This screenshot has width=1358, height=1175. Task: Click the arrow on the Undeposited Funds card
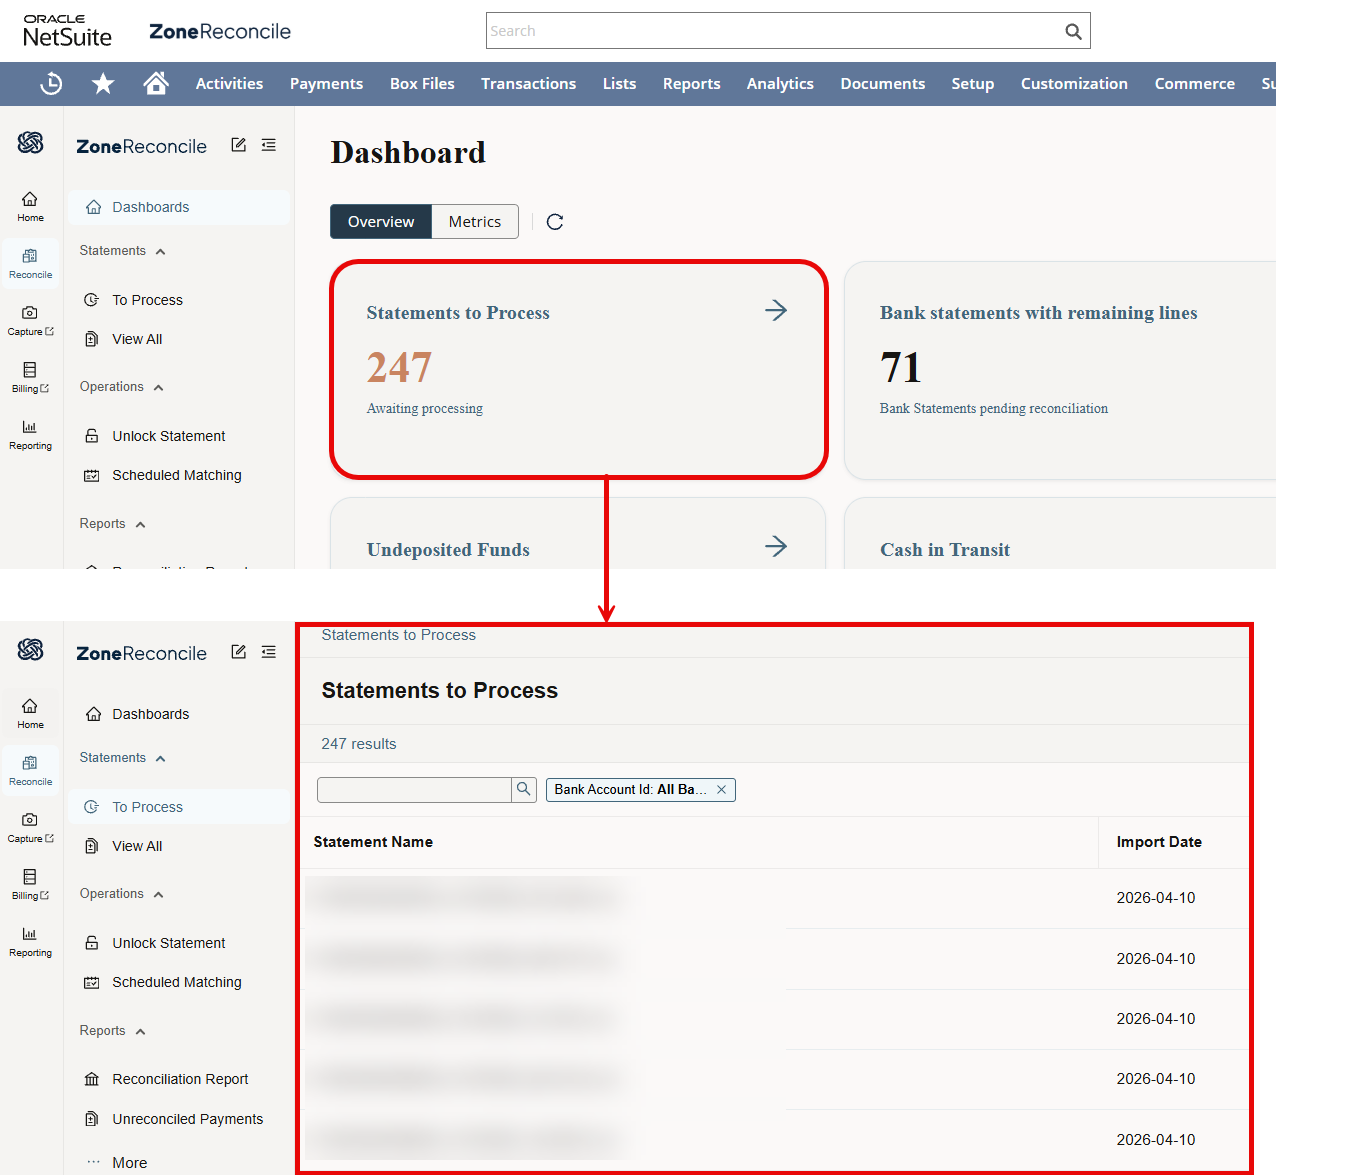[x=776, y=546]
